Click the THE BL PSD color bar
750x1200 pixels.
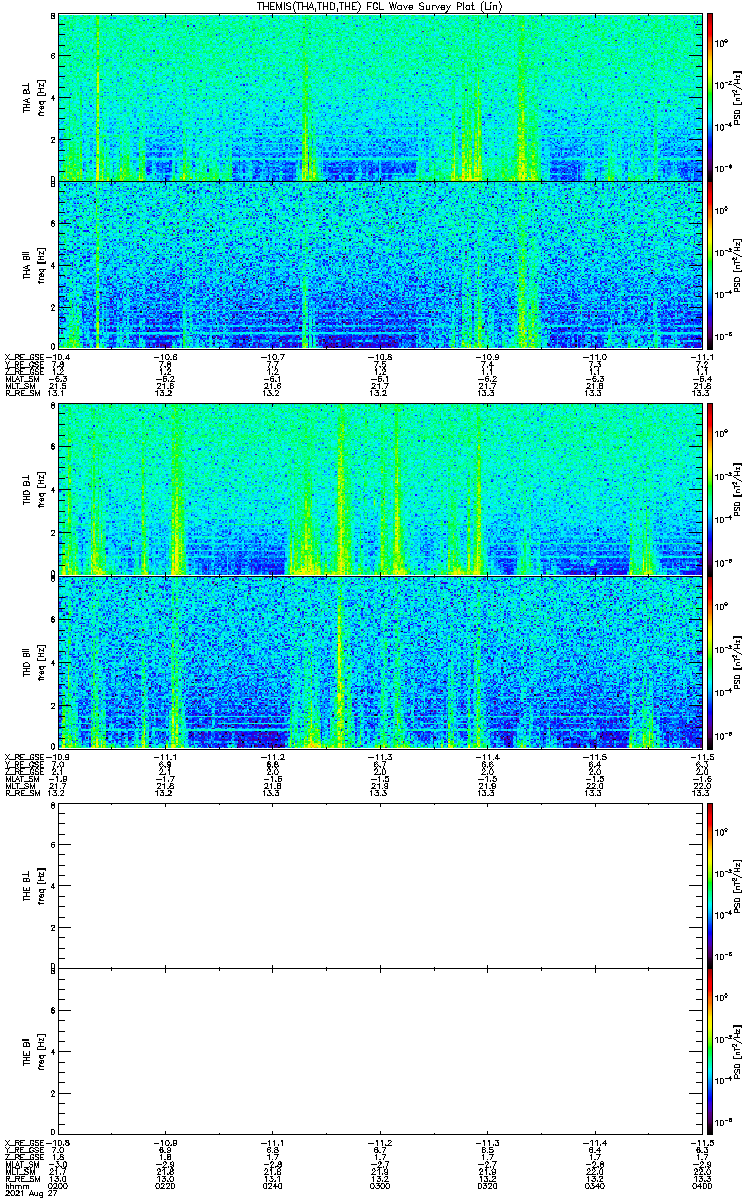[x=711, y=886]
